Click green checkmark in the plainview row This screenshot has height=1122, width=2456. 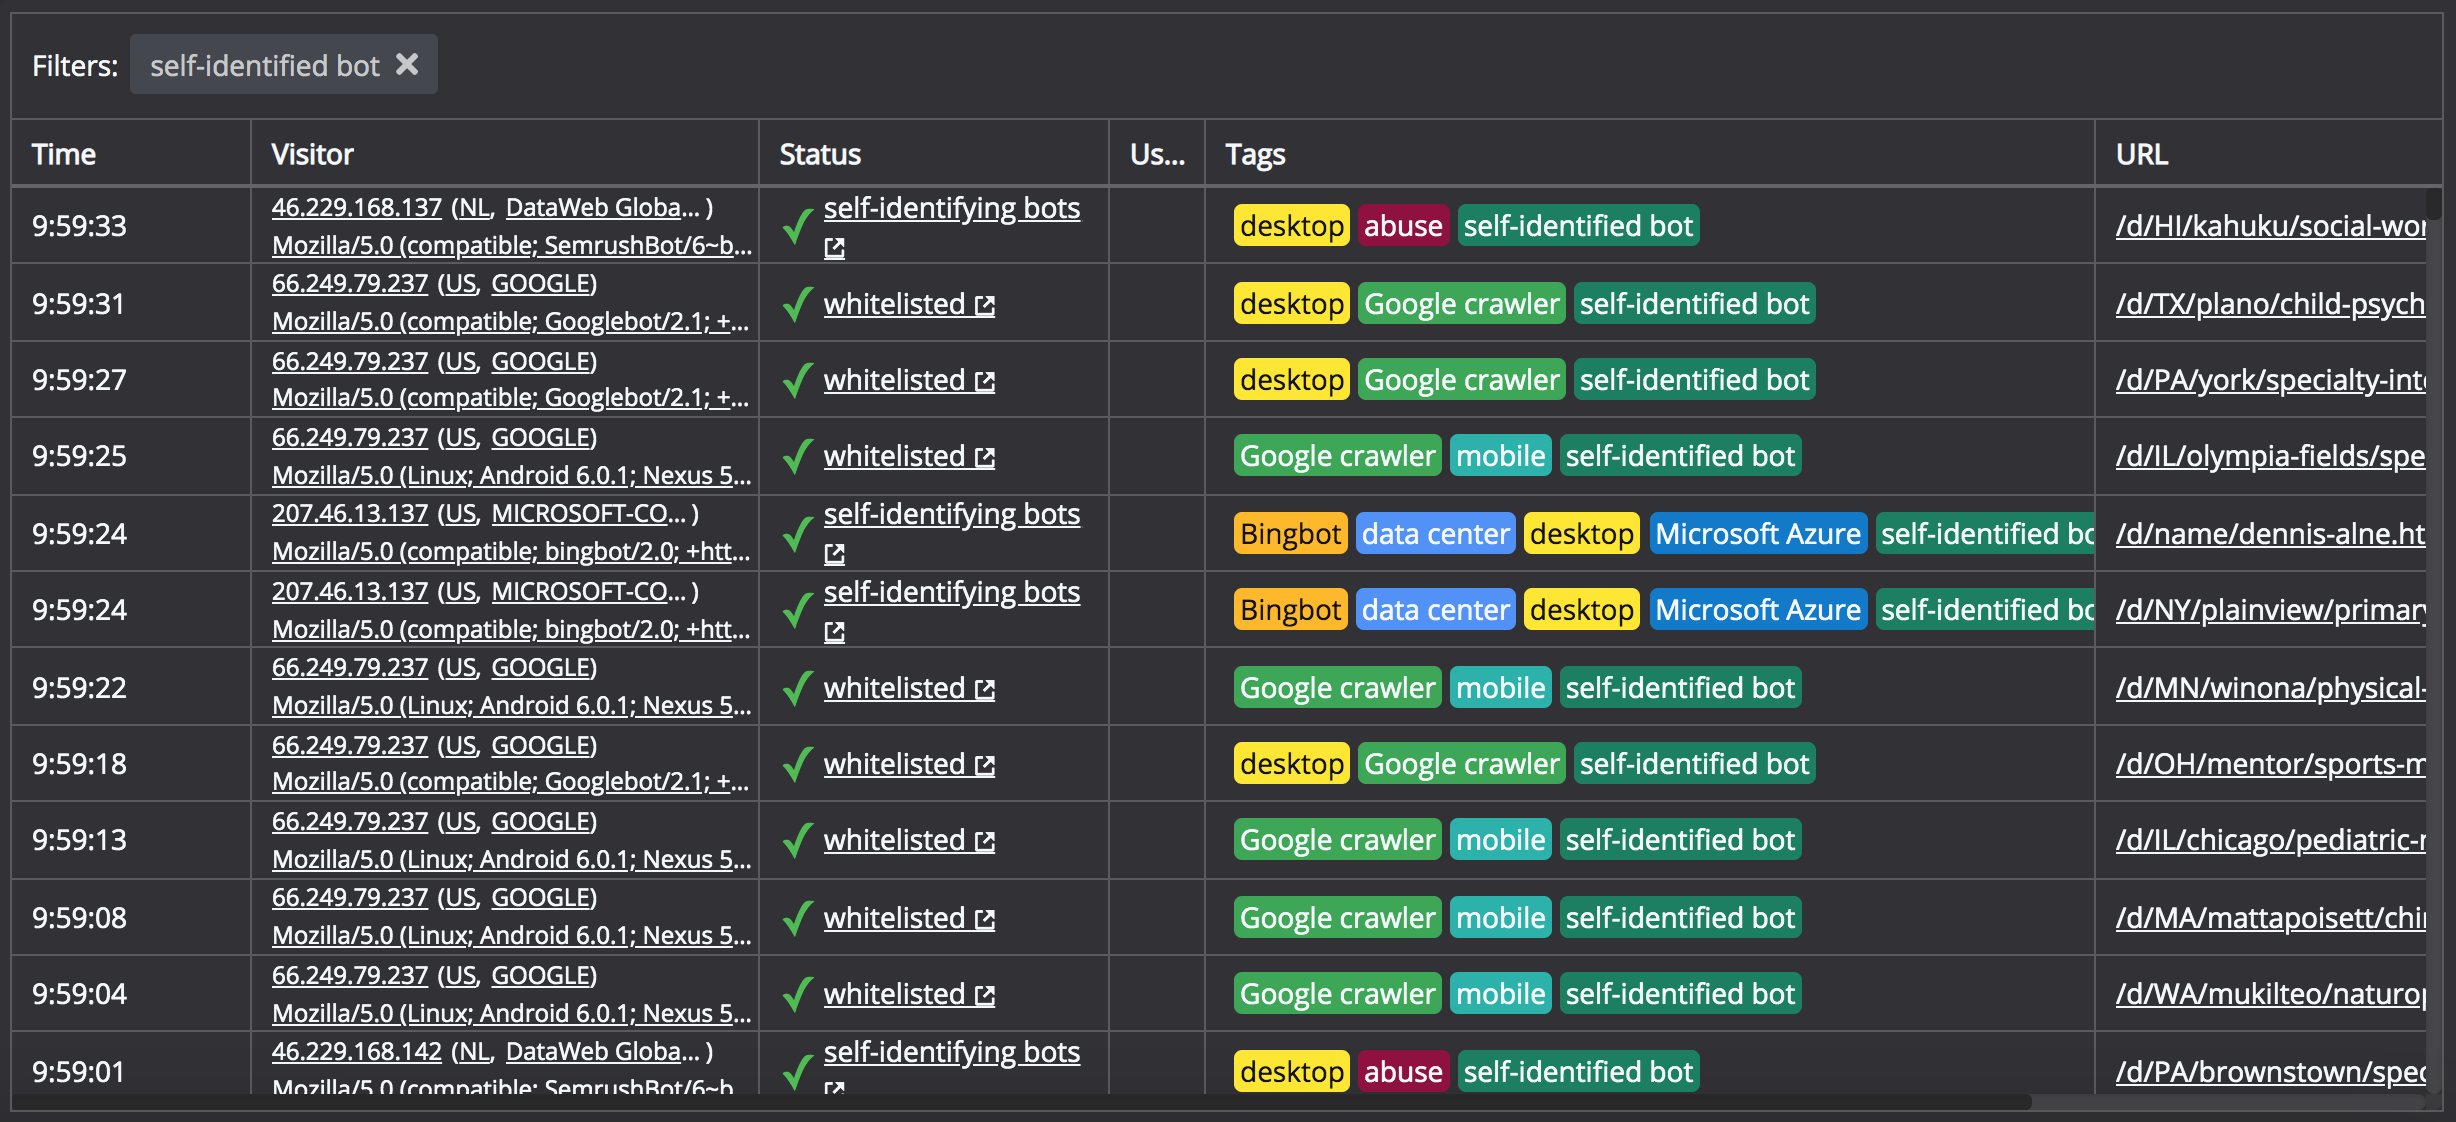(797, 610)
